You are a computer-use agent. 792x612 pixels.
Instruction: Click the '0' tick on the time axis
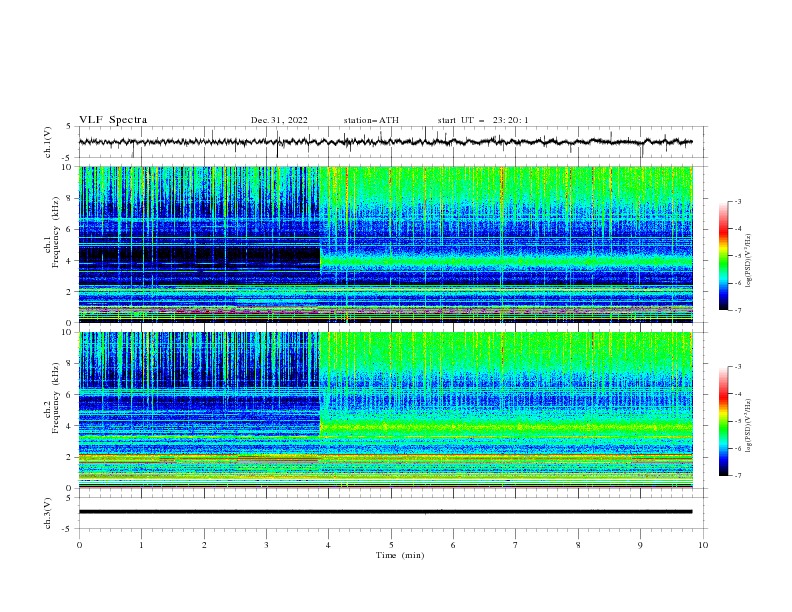[x=79, y=545]
